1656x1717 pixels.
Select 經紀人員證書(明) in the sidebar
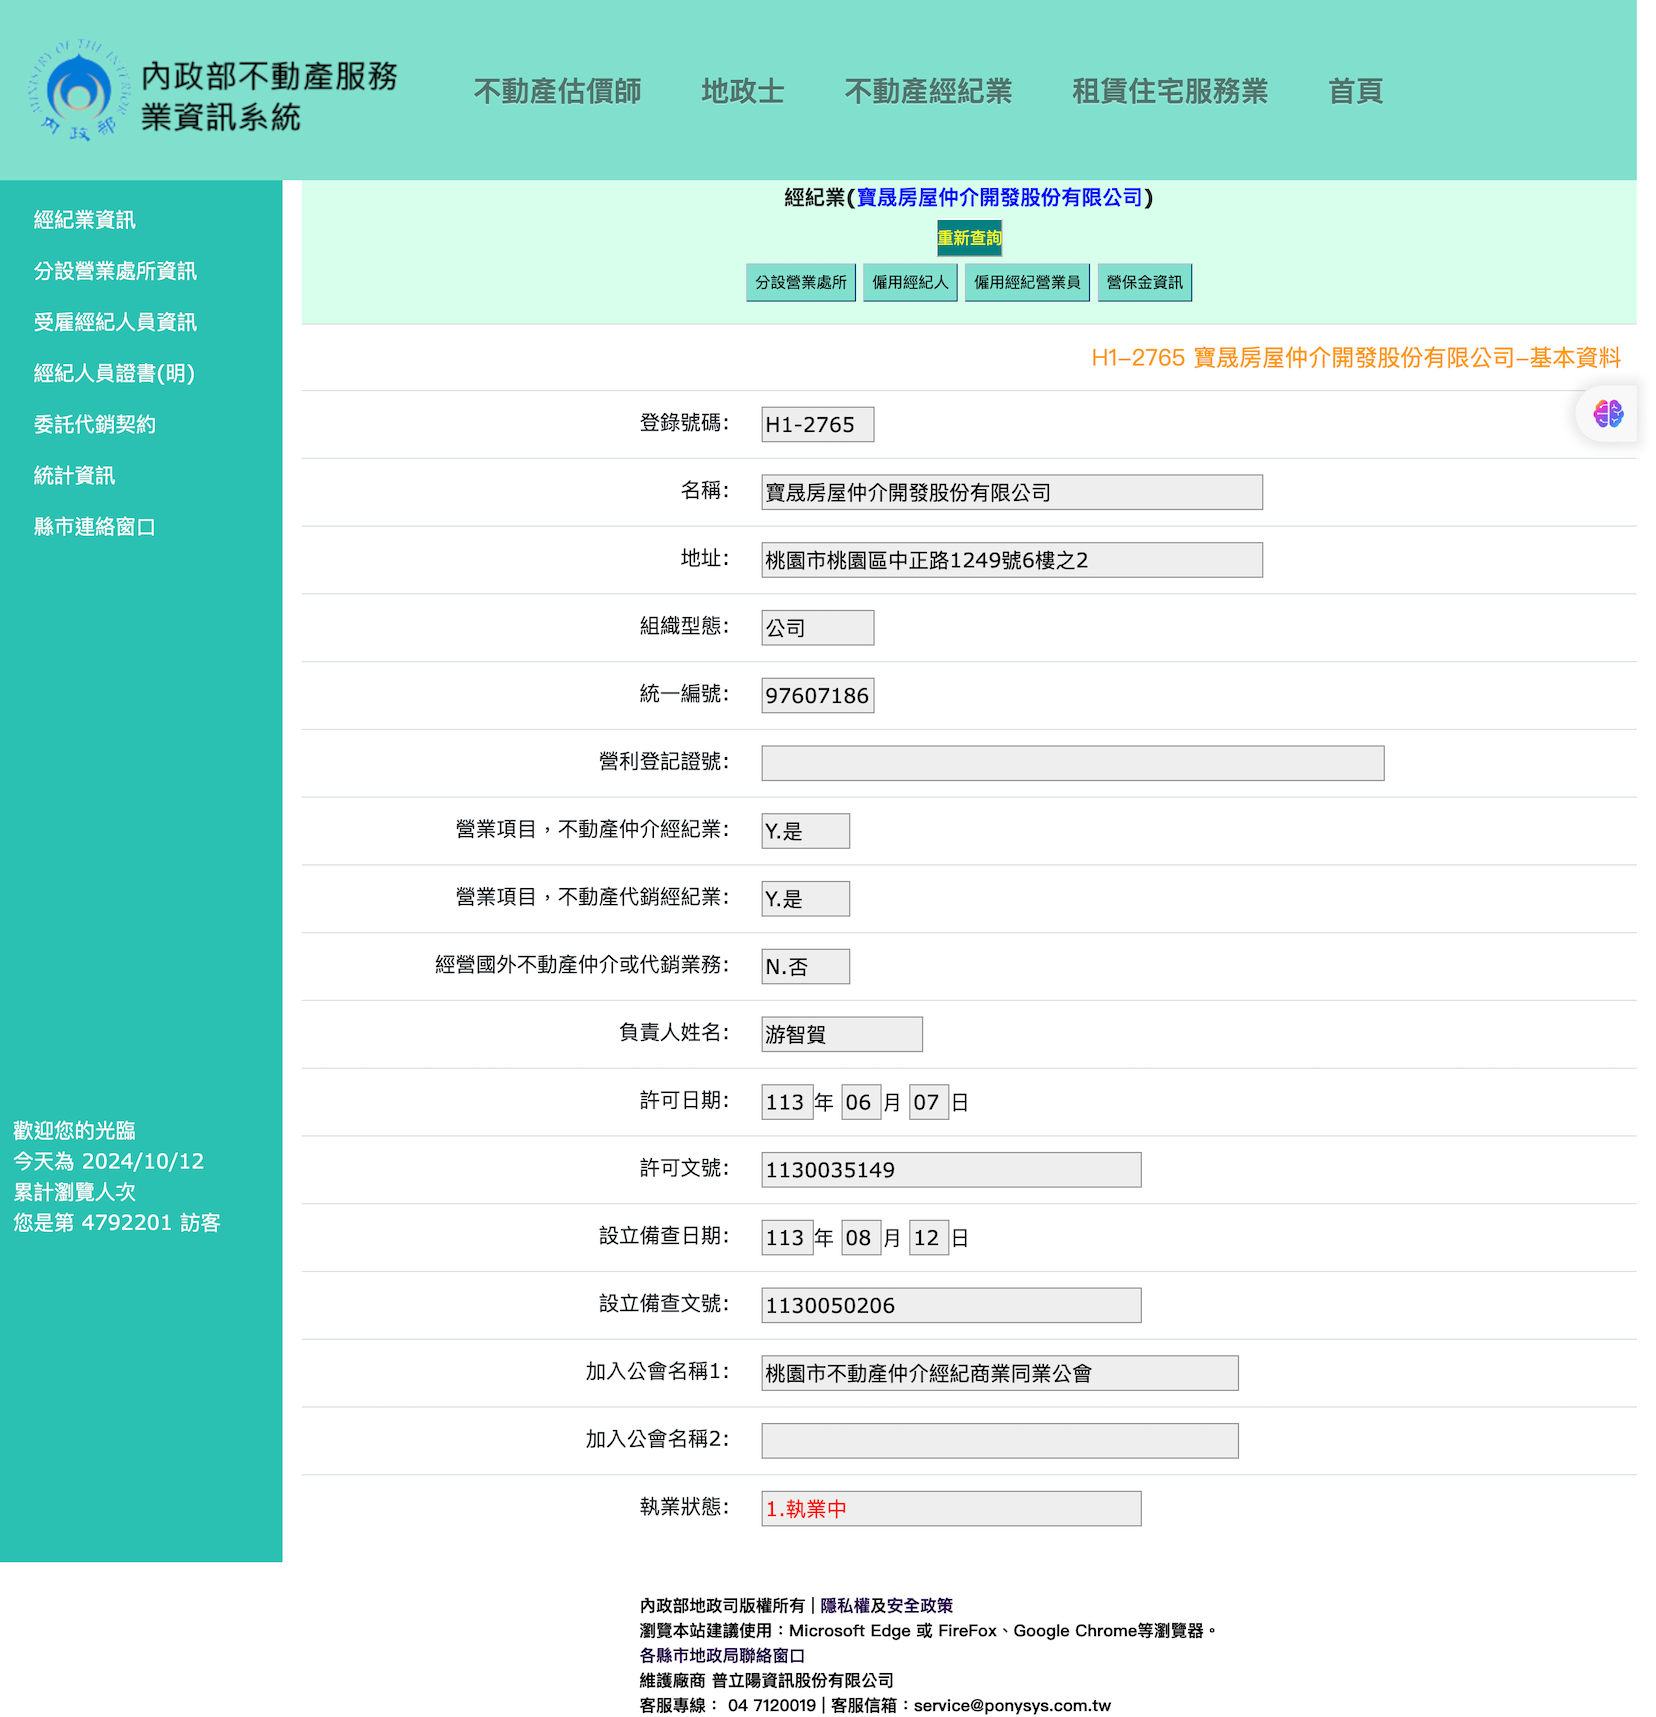[114, 373]
